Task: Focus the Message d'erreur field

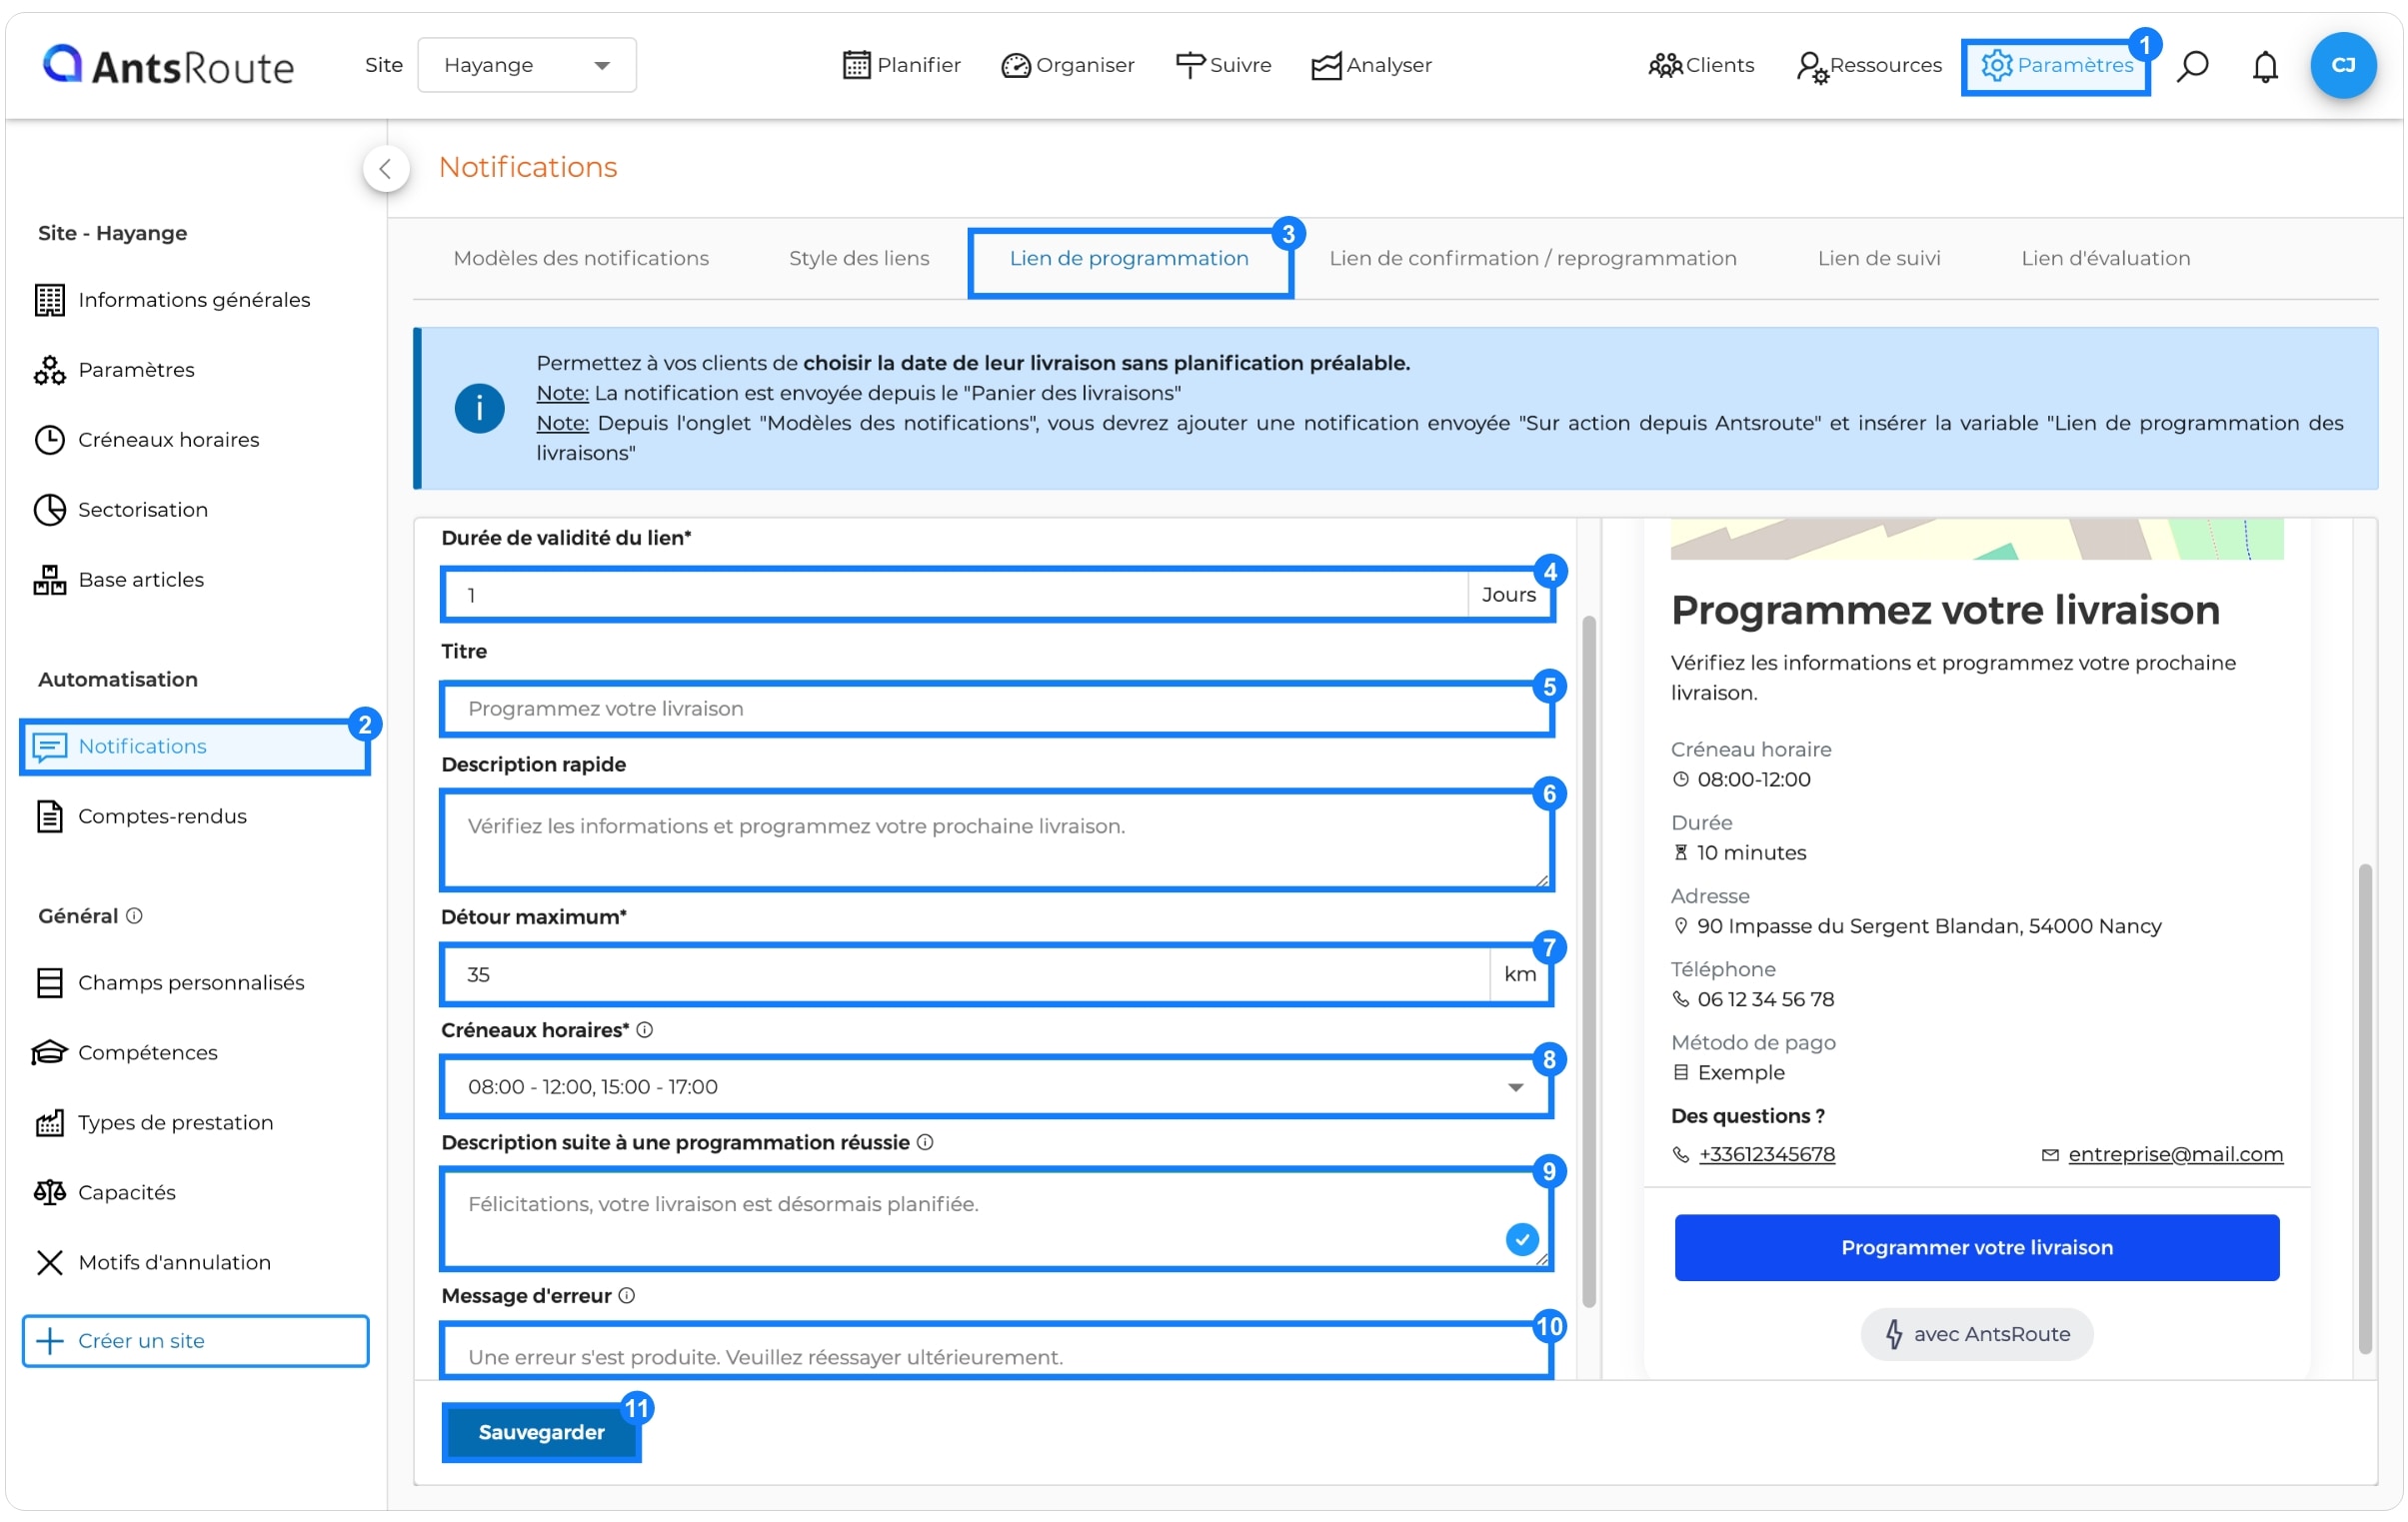Action: (996, 1352)
